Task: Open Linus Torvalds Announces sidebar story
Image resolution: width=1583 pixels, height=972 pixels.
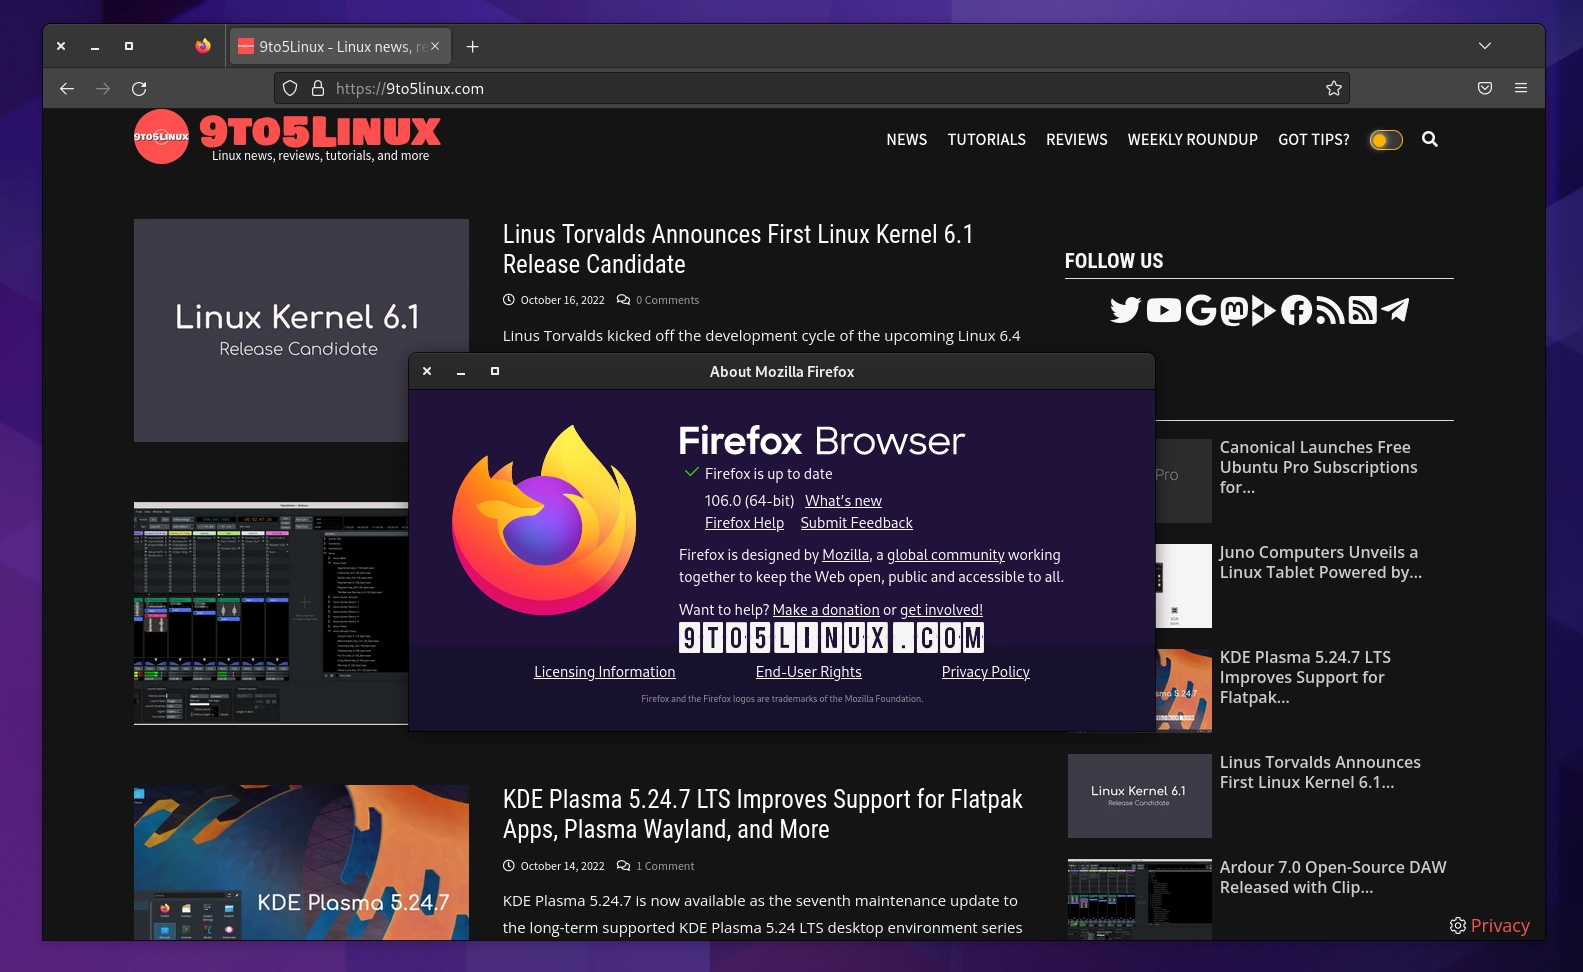Action: [x=1320, y=772]
